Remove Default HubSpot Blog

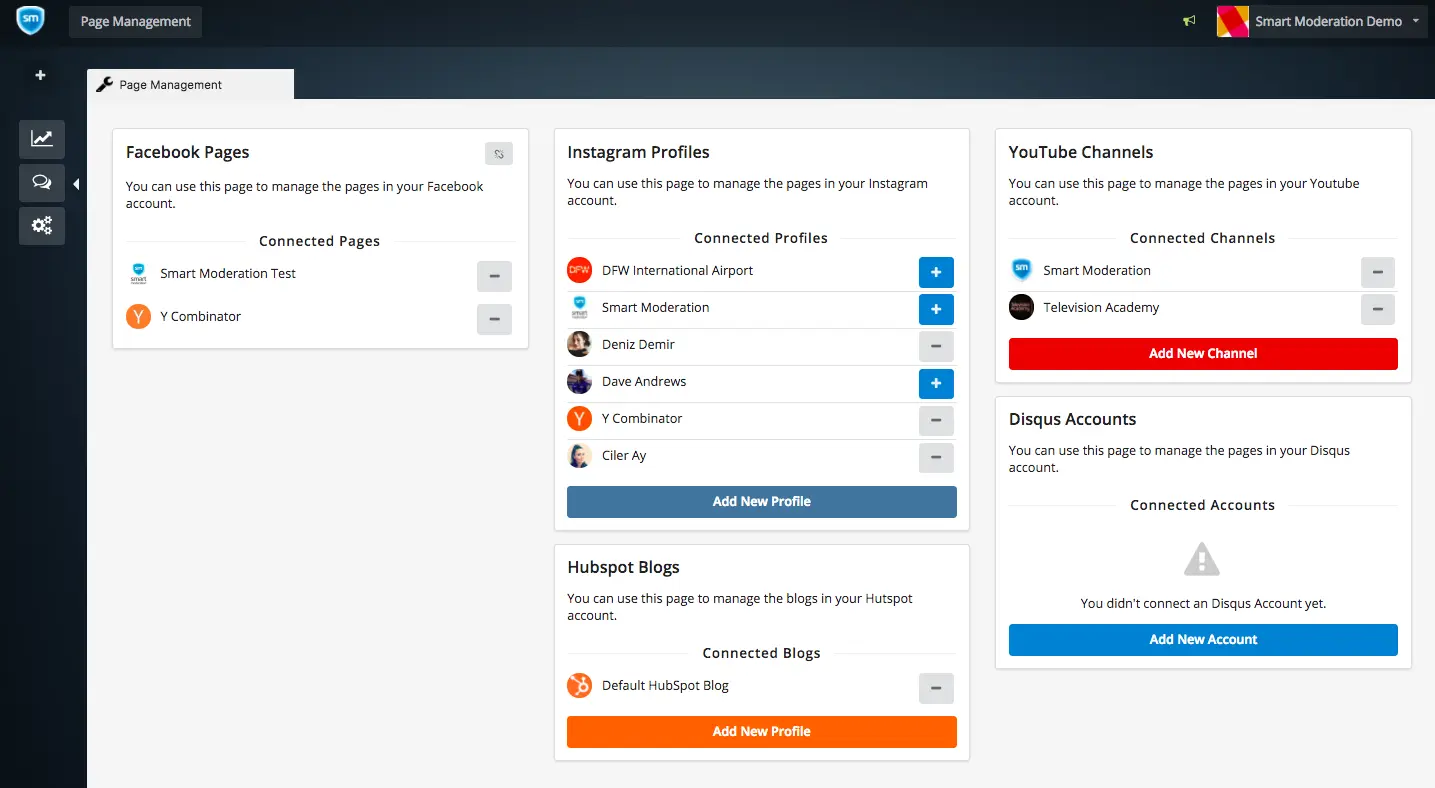click(936, 688)
